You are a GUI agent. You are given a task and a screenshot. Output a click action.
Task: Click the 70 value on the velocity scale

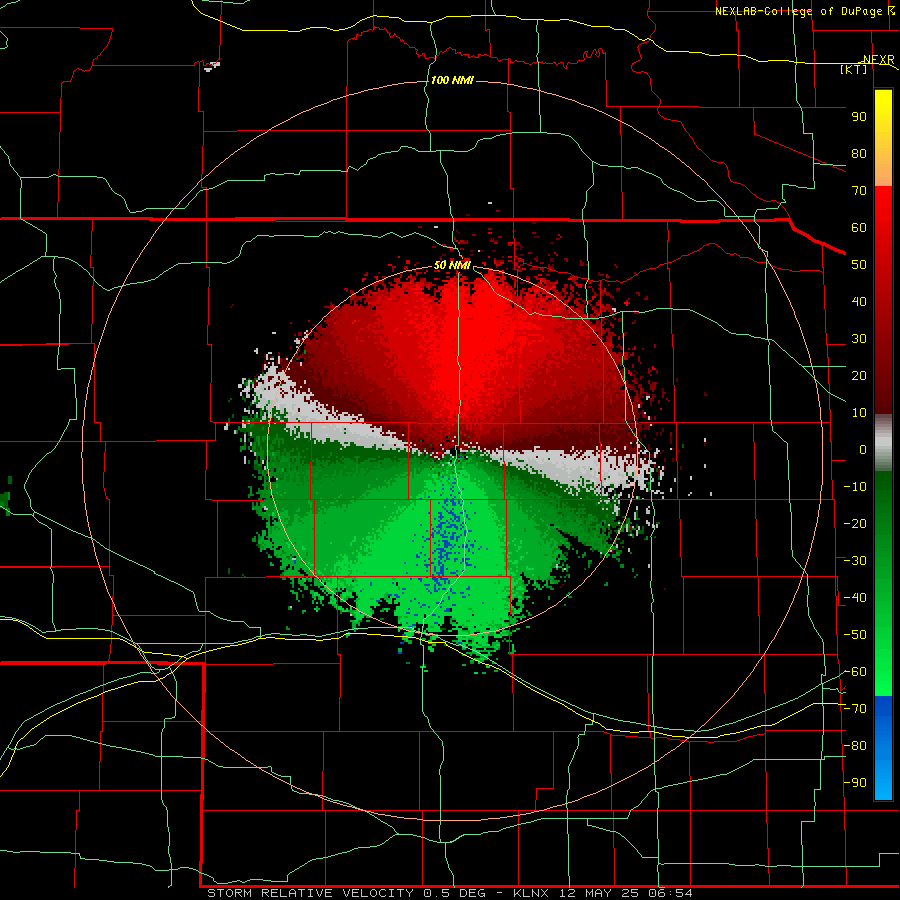point(859,191)
